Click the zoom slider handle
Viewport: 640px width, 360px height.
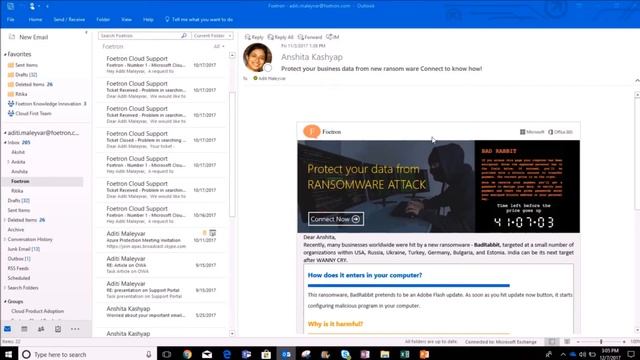tap(601, 342)
